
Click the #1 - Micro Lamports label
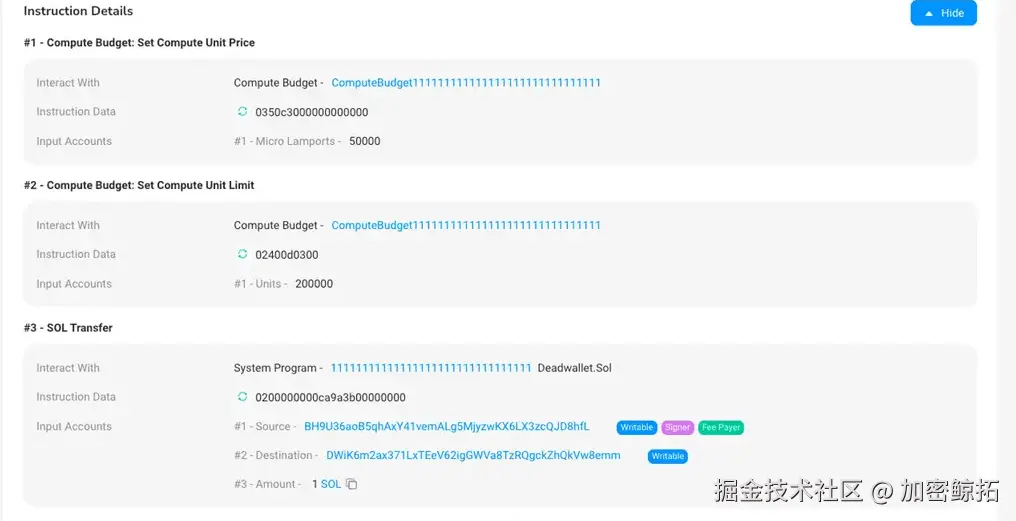tap(287, 141)
